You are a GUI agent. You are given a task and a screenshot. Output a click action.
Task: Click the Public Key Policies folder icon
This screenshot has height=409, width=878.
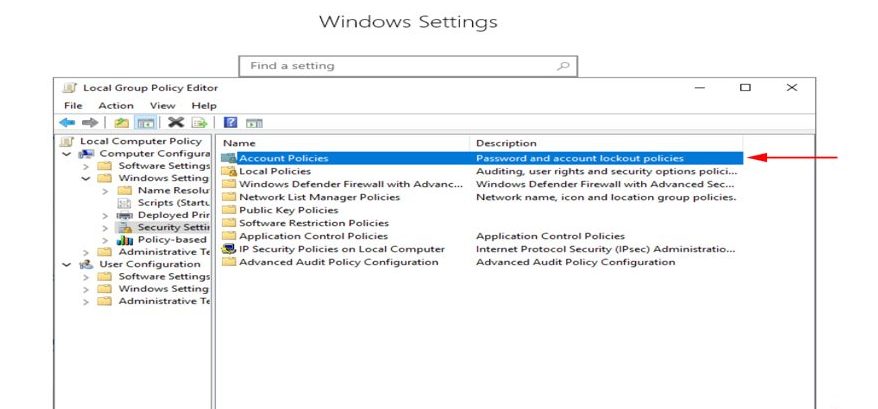[229, 210]
